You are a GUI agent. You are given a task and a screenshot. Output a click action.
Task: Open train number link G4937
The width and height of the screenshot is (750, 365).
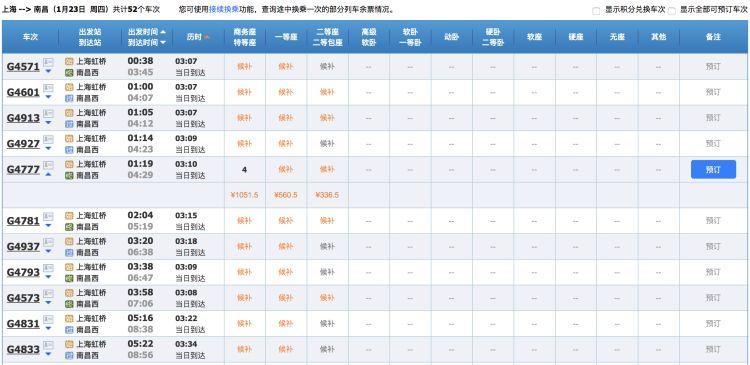click(23, 247)
